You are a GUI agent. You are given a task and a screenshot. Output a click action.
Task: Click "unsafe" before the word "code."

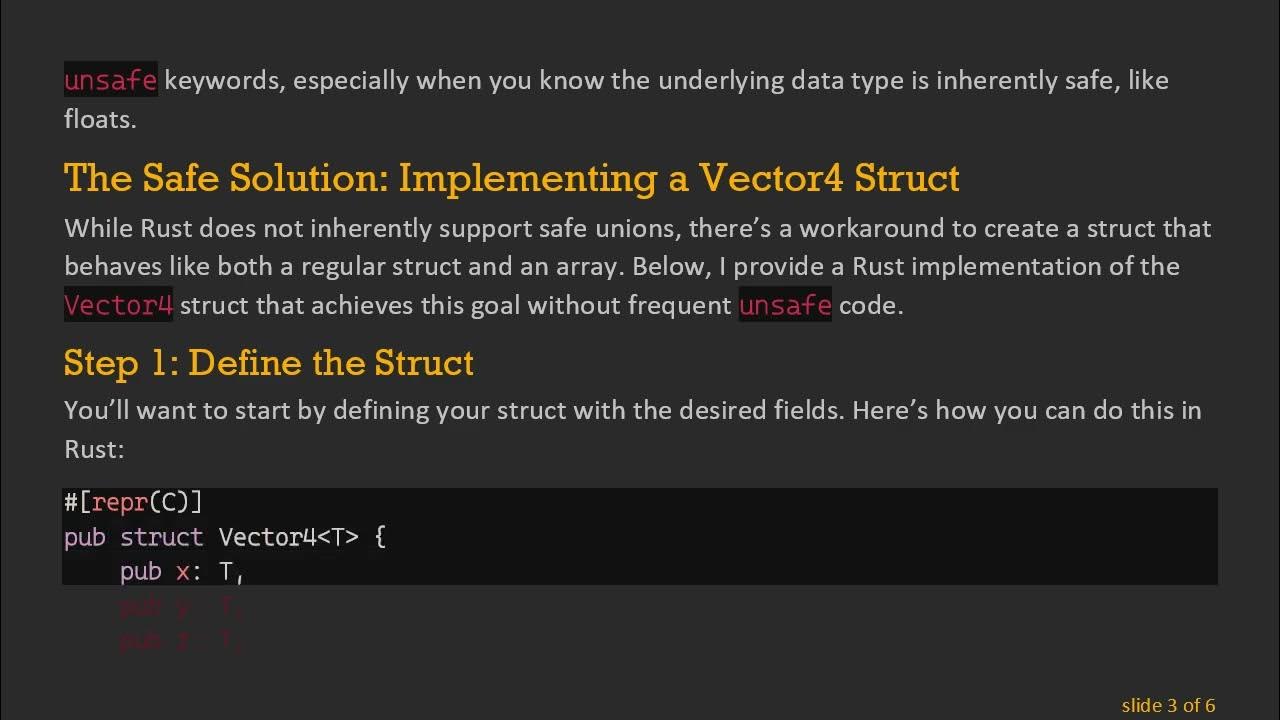[784, 305]
